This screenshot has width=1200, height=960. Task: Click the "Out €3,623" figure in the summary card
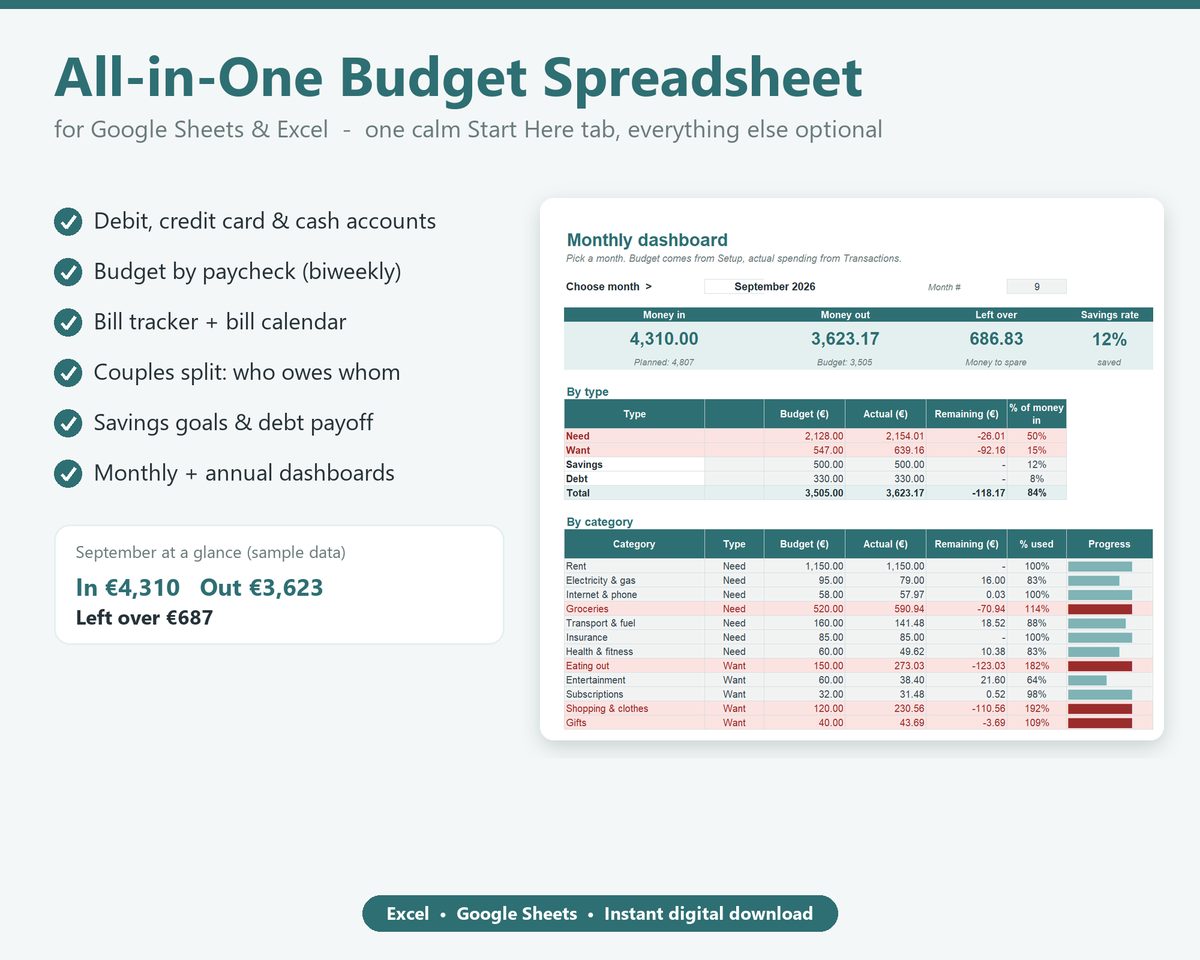pyautogui.click(x=262, y=587)
